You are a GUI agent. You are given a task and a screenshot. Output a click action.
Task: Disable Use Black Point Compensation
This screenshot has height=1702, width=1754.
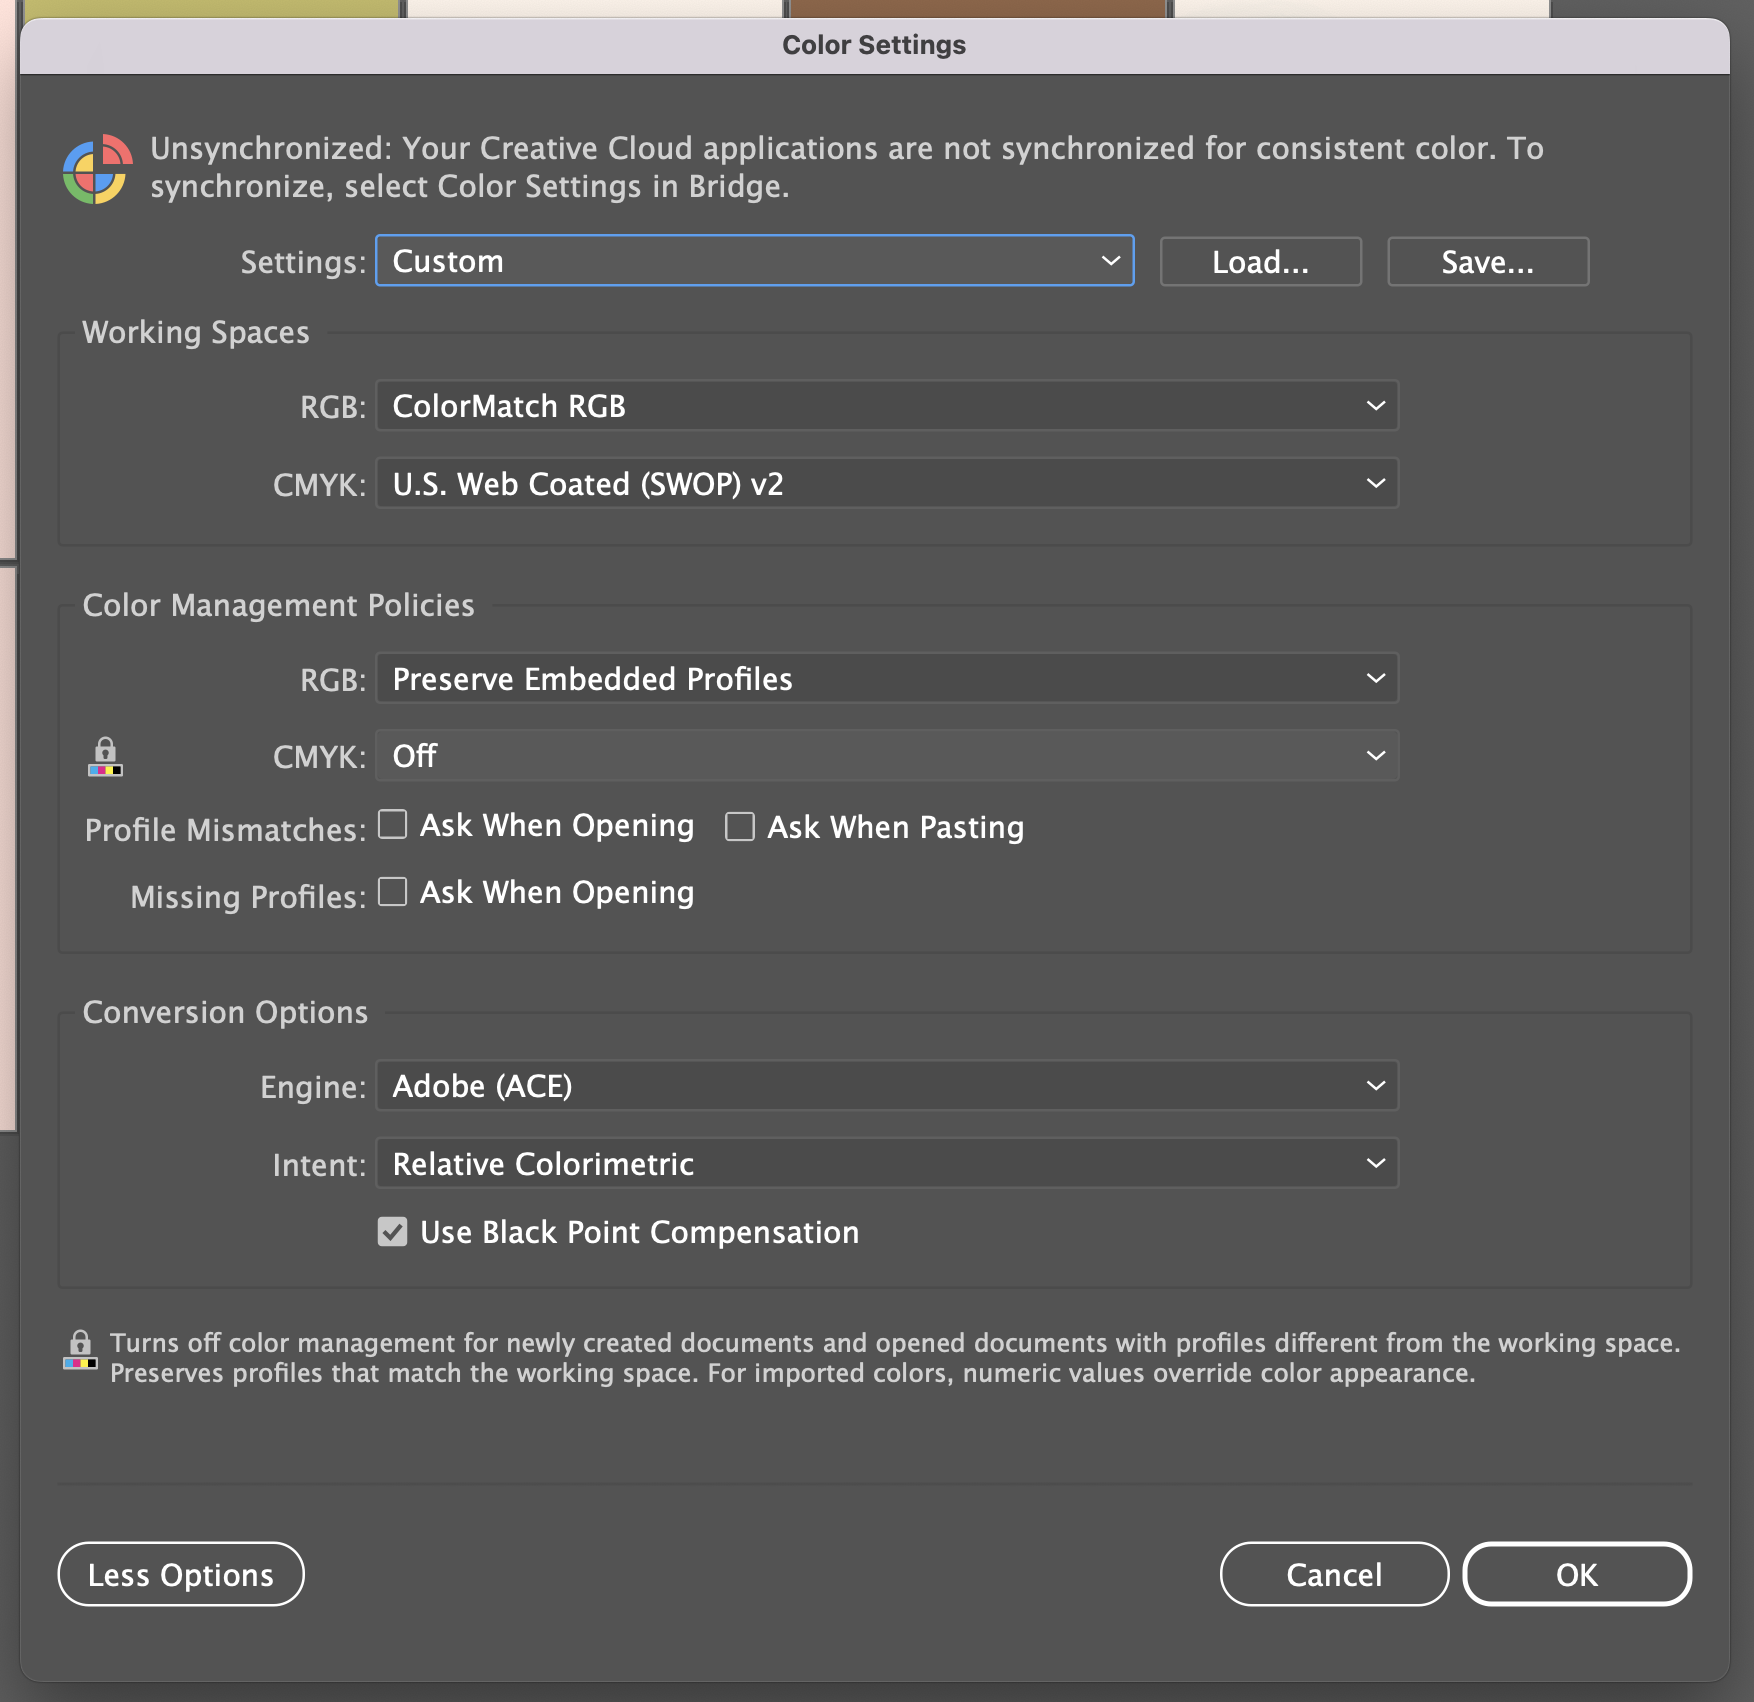392,1232
